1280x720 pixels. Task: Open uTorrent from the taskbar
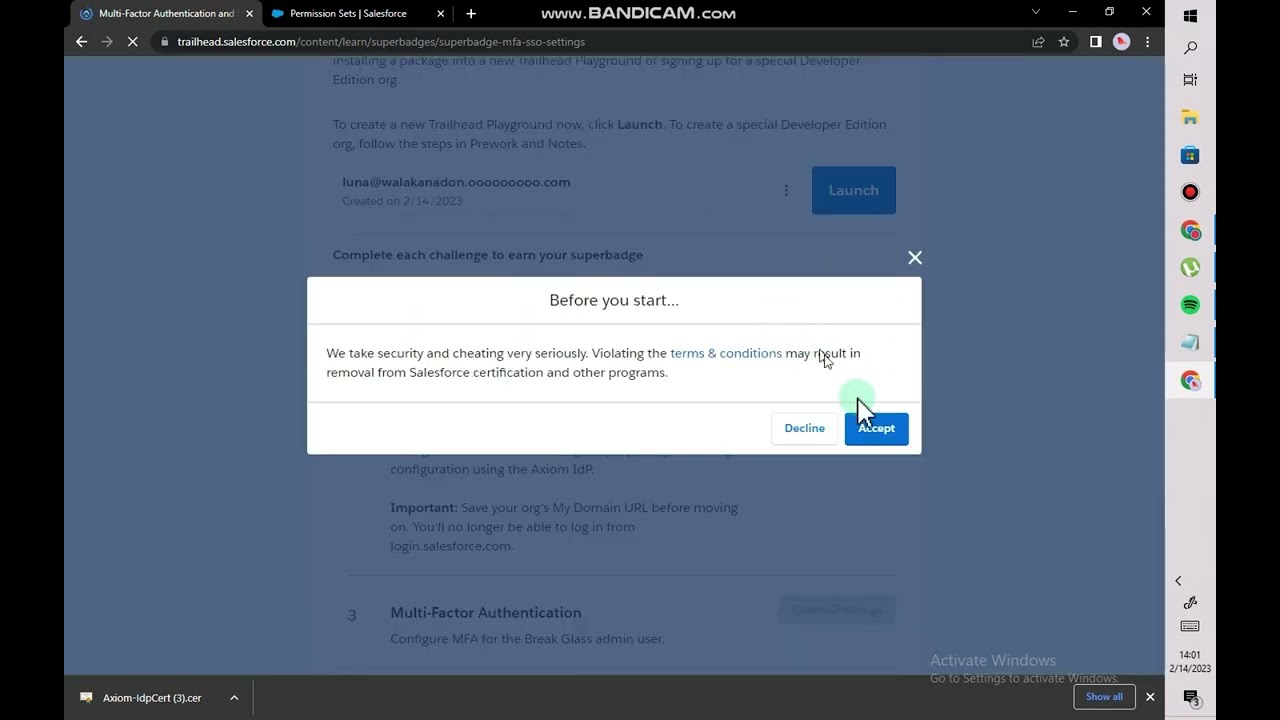coord(1190,267)
